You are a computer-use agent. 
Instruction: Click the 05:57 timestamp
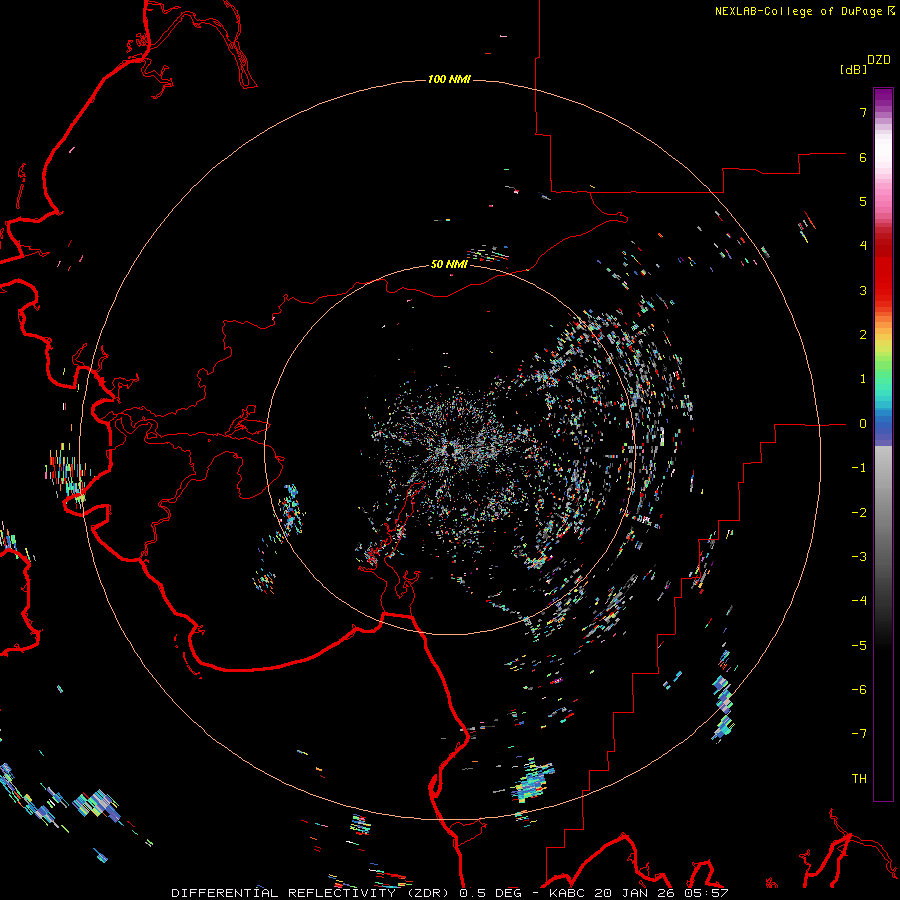[706, 893]
